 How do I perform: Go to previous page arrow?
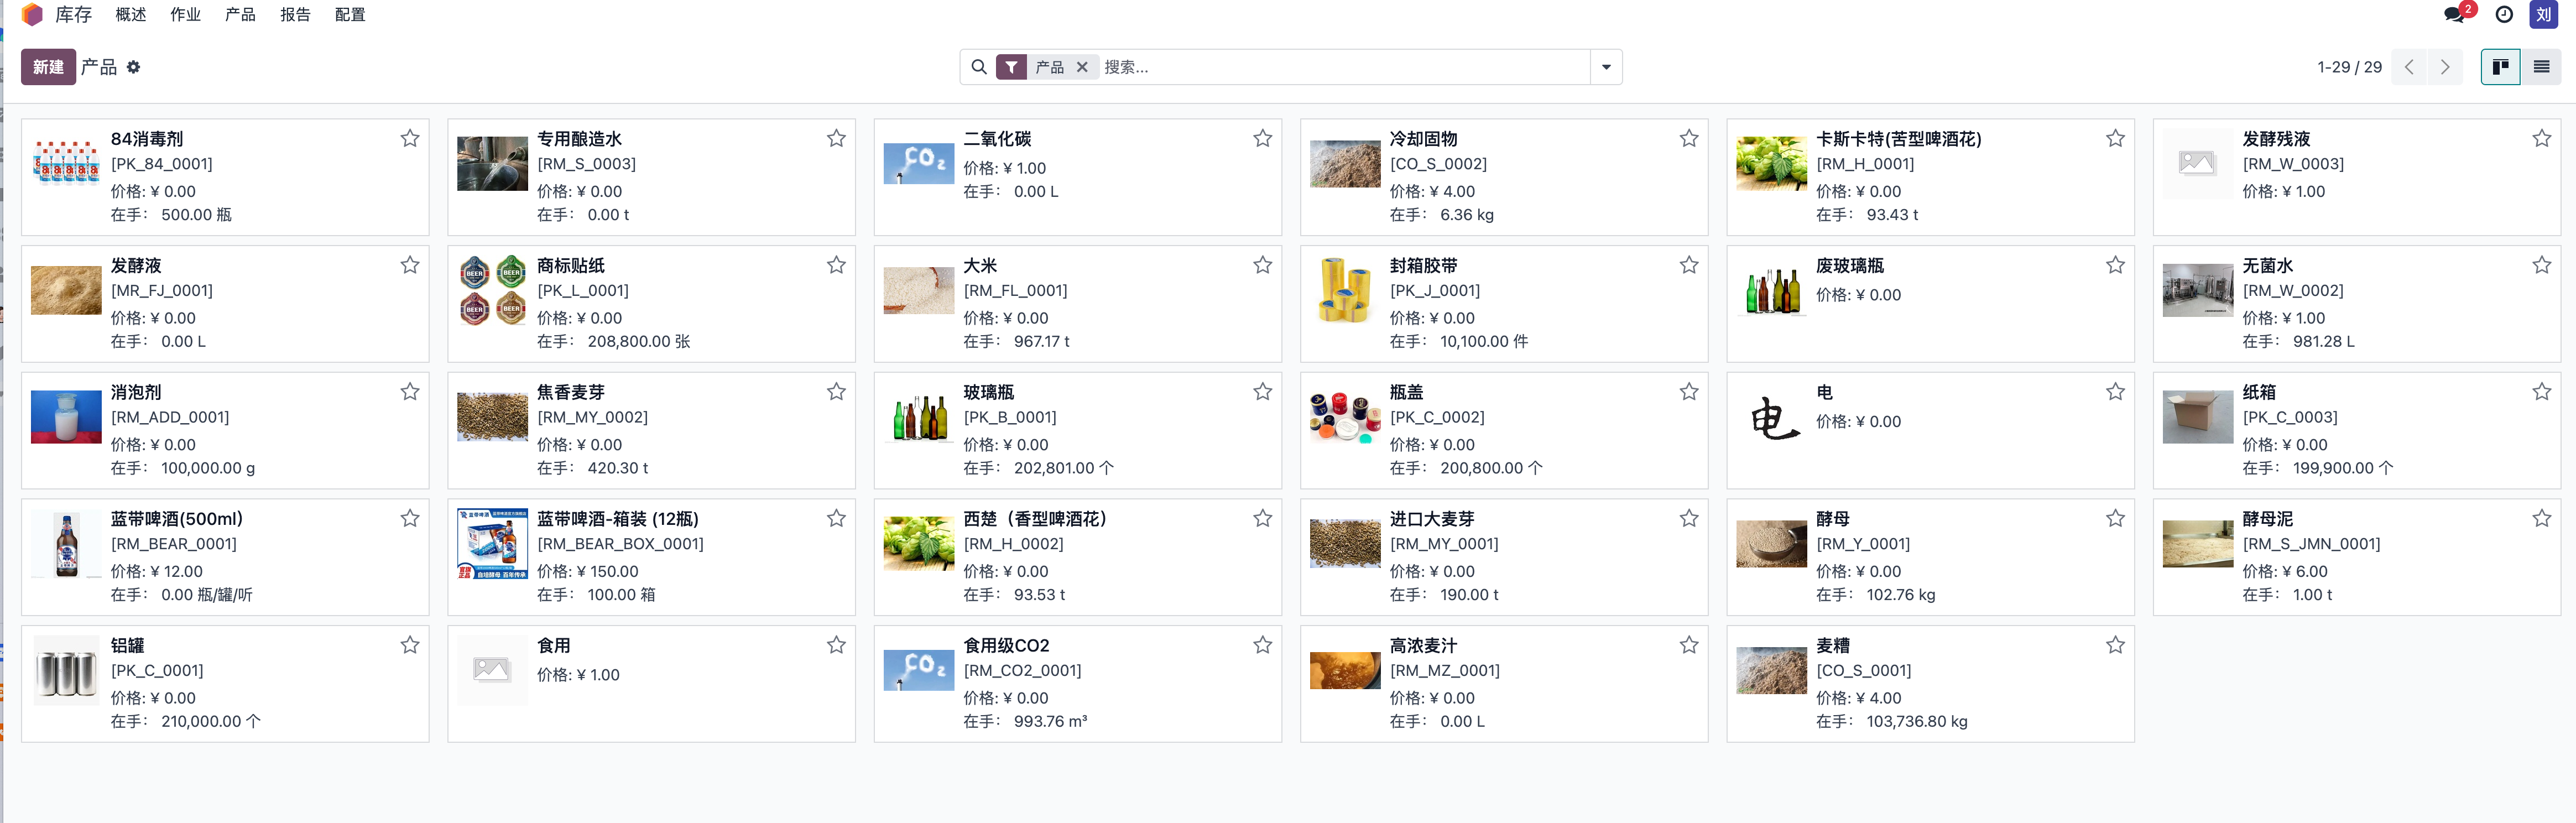2410,67
